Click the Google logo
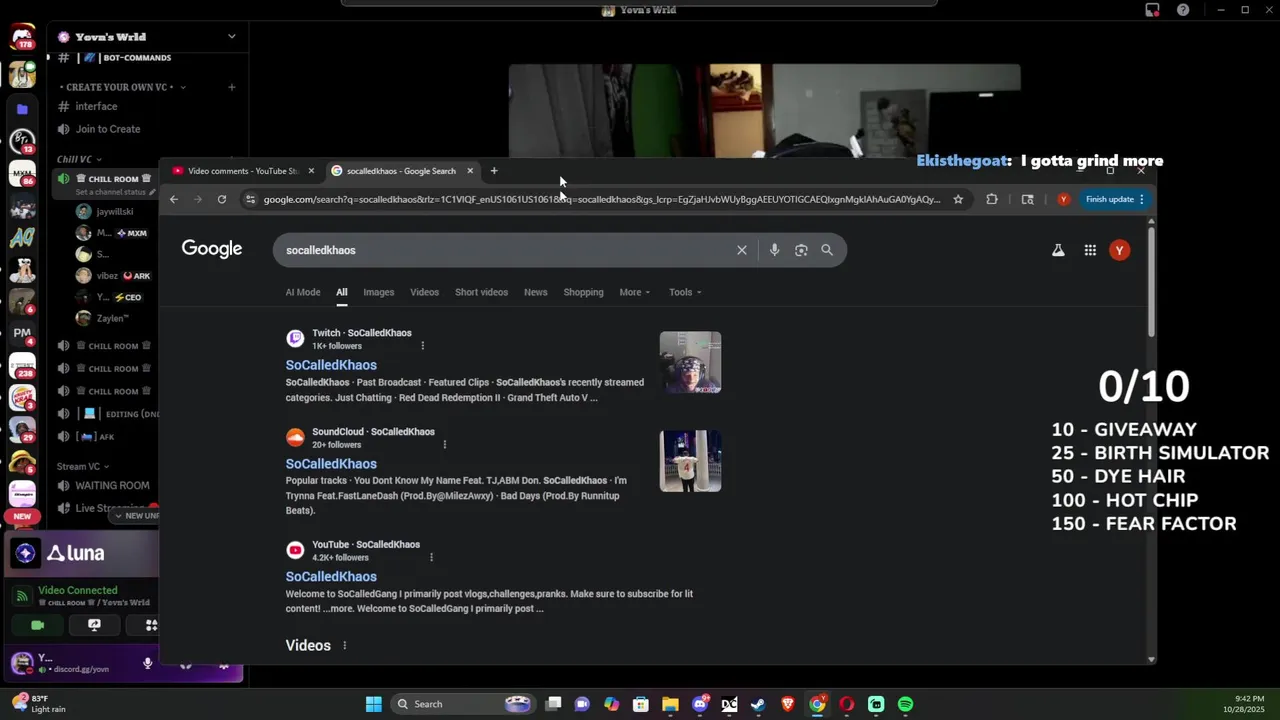 212,249
